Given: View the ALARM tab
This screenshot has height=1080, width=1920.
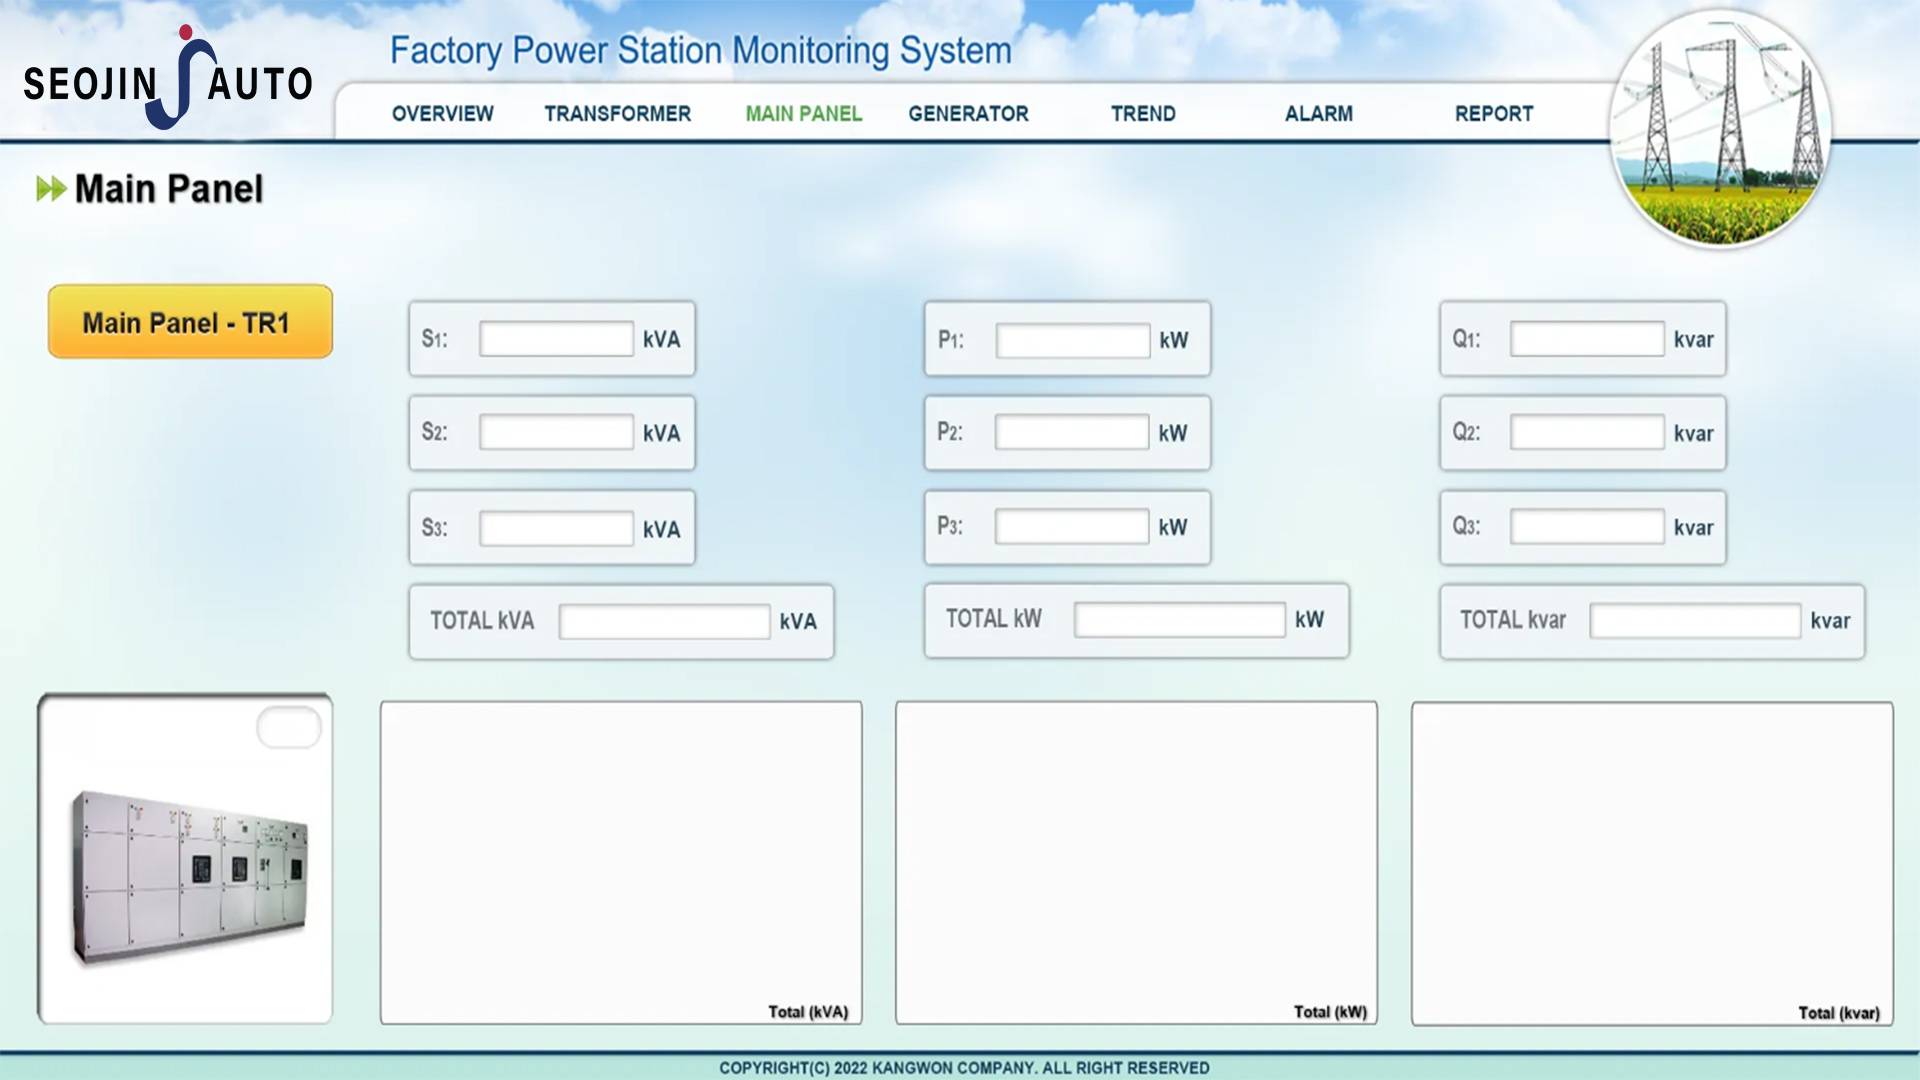Looking at the screenshot, I should (1318, 114).
